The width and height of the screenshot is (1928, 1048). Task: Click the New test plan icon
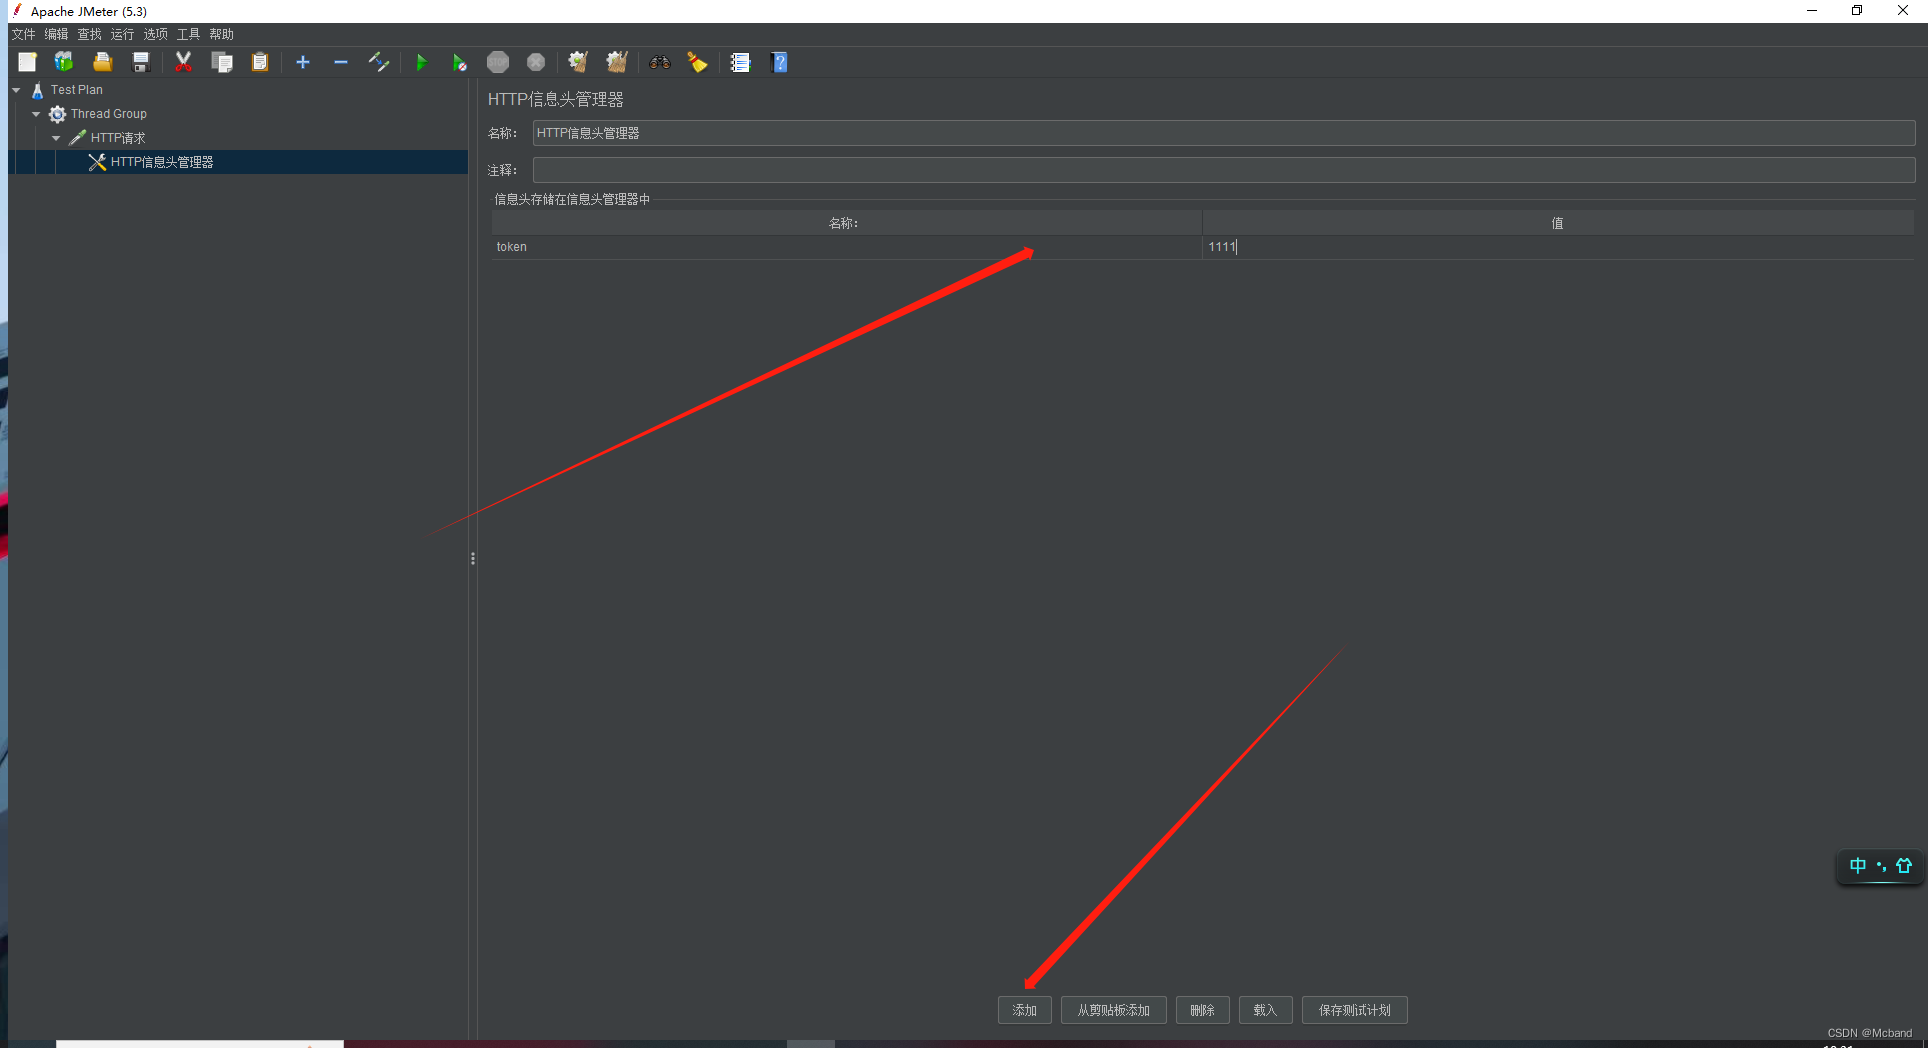[x=27, y=62]
